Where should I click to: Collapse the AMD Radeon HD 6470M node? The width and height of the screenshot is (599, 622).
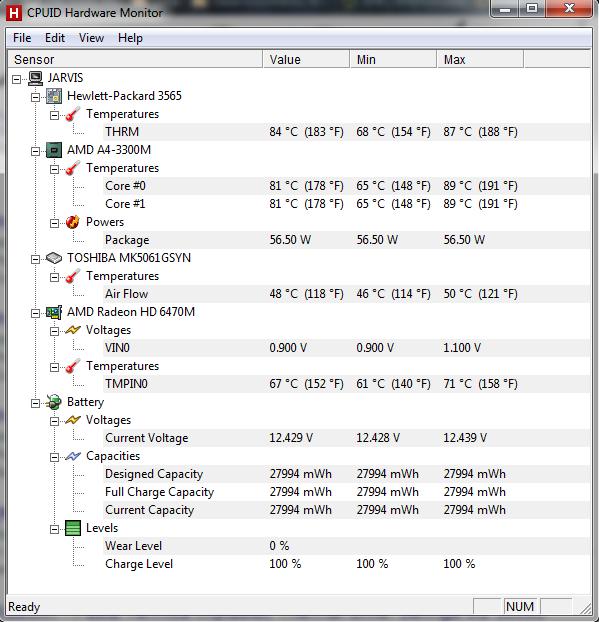(x=35, y=313)
